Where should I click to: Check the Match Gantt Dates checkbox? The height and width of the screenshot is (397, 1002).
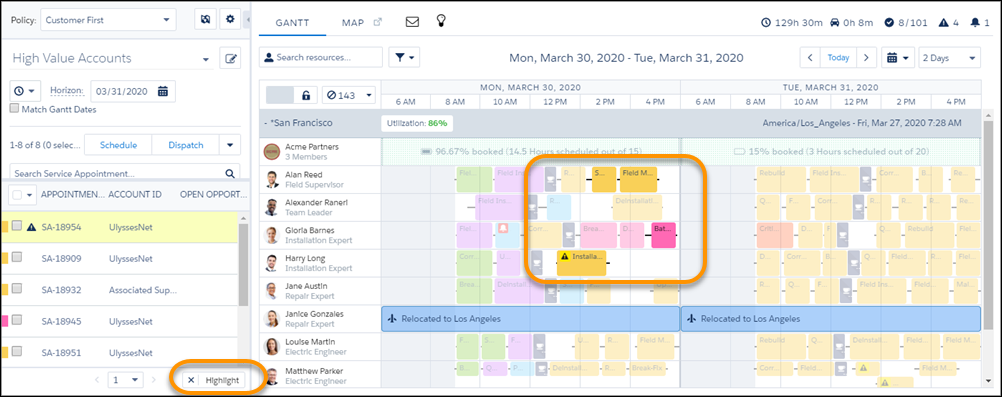pos(15,109)
